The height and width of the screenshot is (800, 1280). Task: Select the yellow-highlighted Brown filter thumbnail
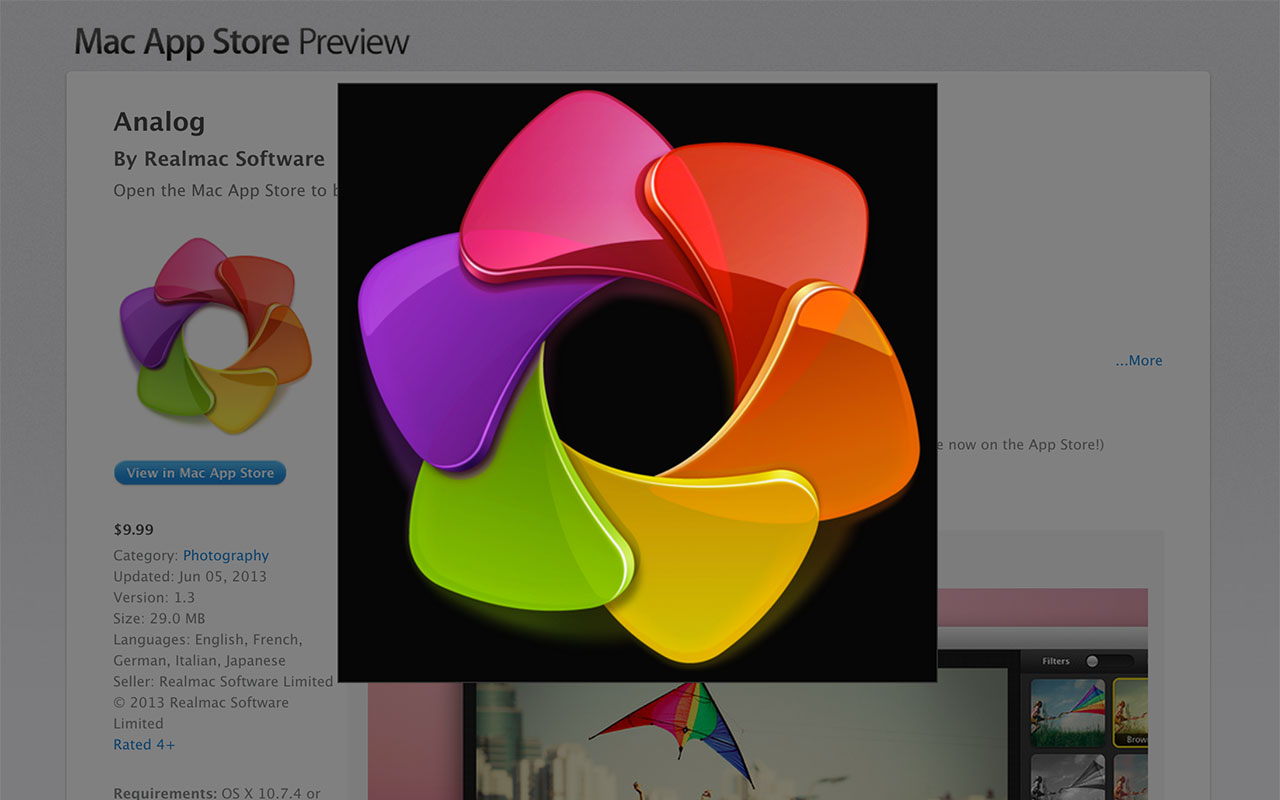click(1131, 713)
